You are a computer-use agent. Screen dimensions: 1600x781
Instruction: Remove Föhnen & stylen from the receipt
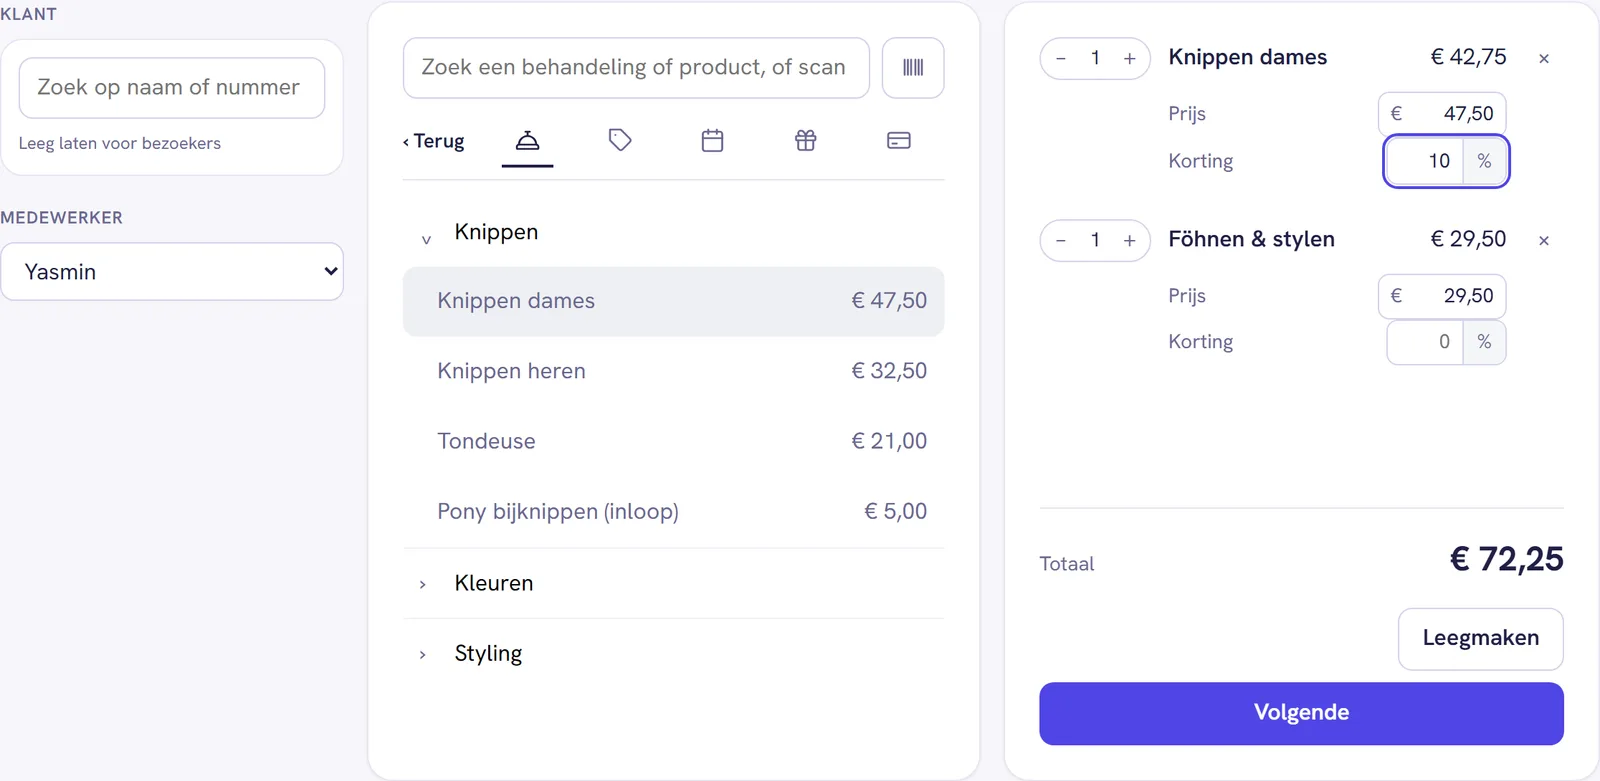(1544, 241)
